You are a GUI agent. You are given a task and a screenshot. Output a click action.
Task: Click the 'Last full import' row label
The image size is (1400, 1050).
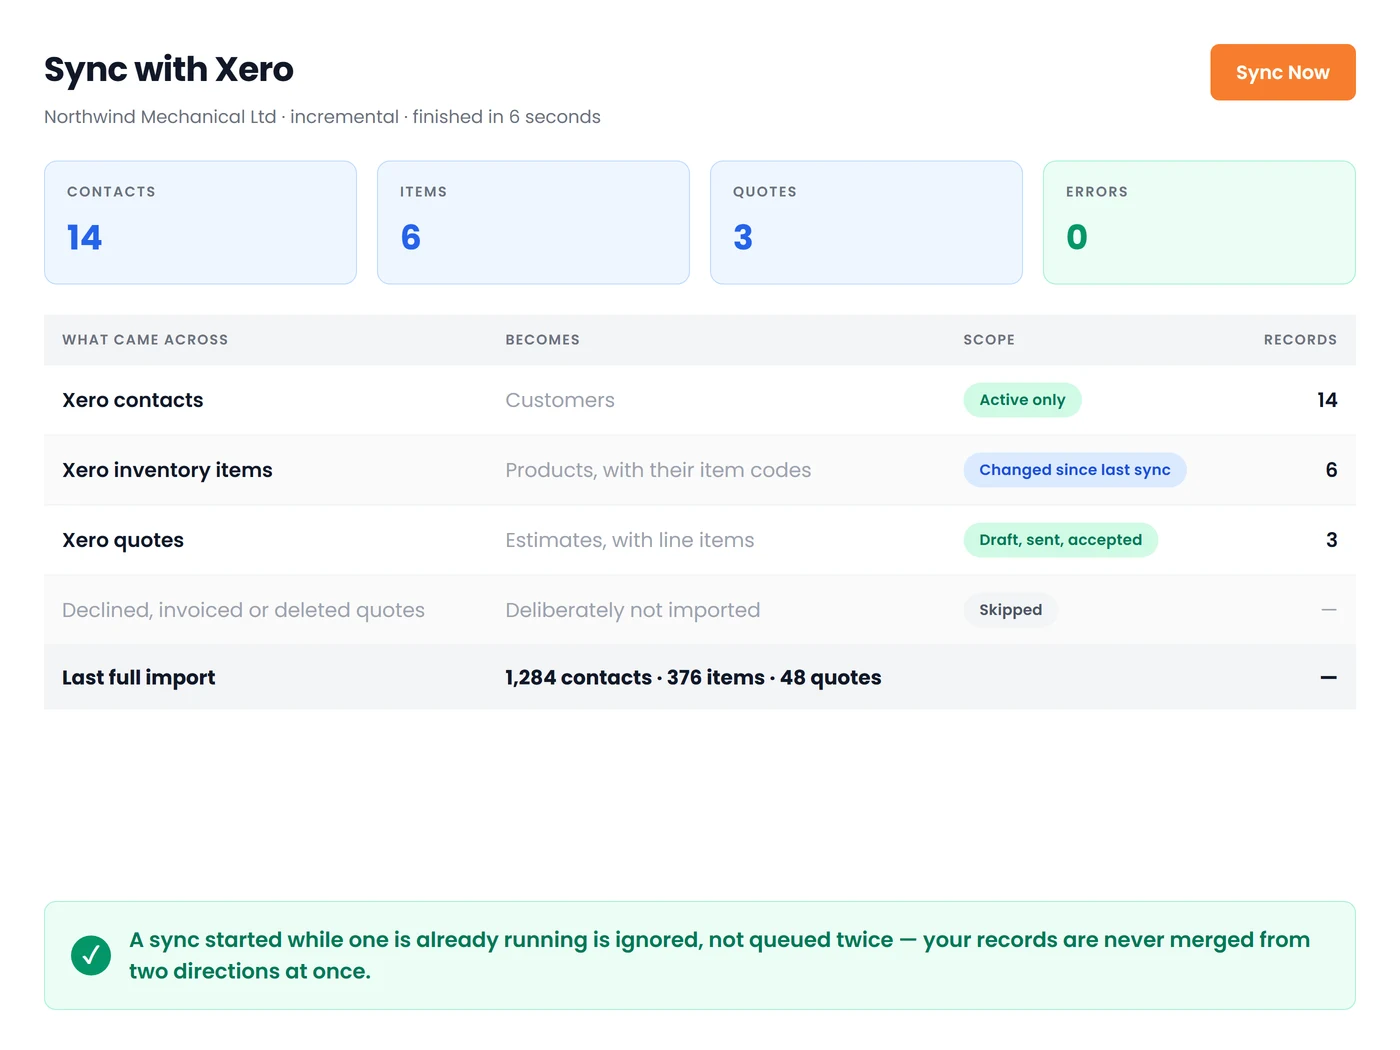tap(139, 677)
